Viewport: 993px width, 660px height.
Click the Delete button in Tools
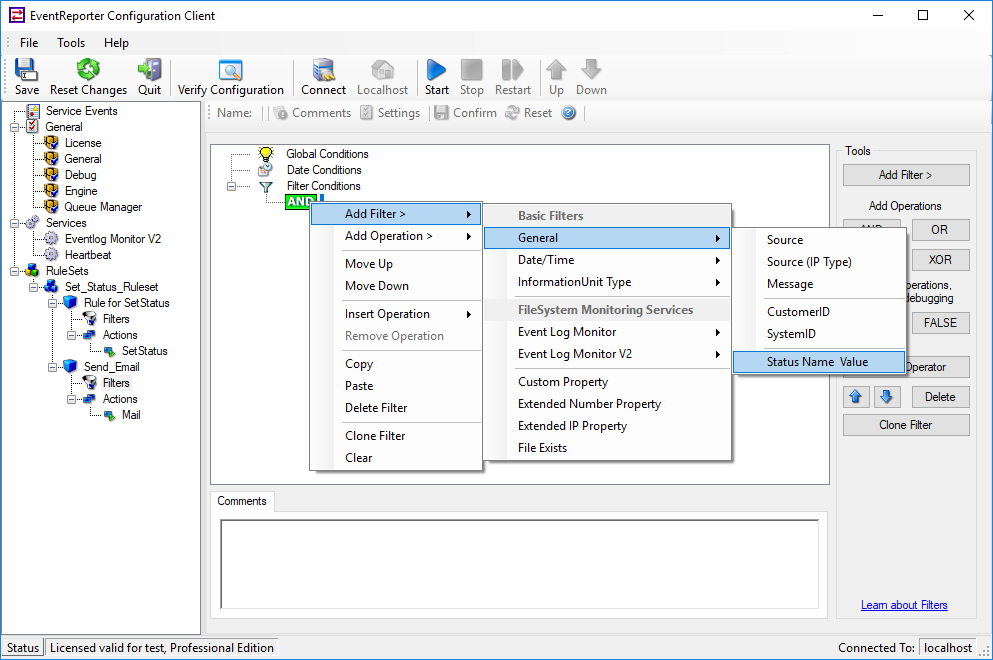point(940,397)
